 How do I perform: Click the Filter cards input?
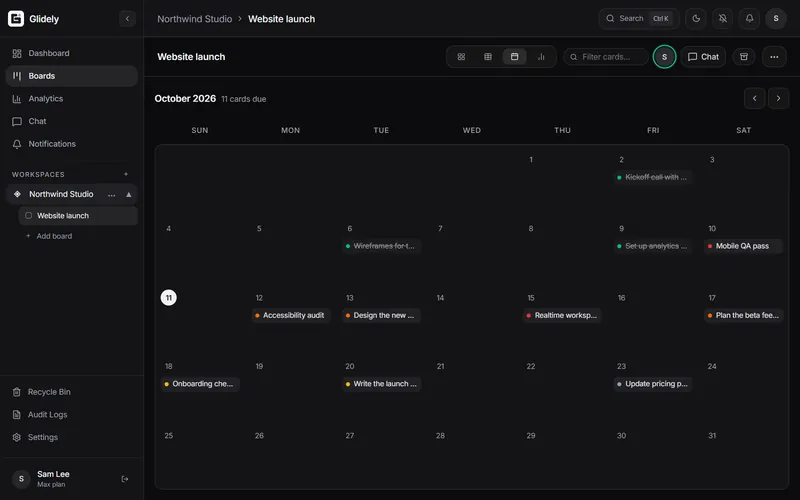tap(606, 57)
